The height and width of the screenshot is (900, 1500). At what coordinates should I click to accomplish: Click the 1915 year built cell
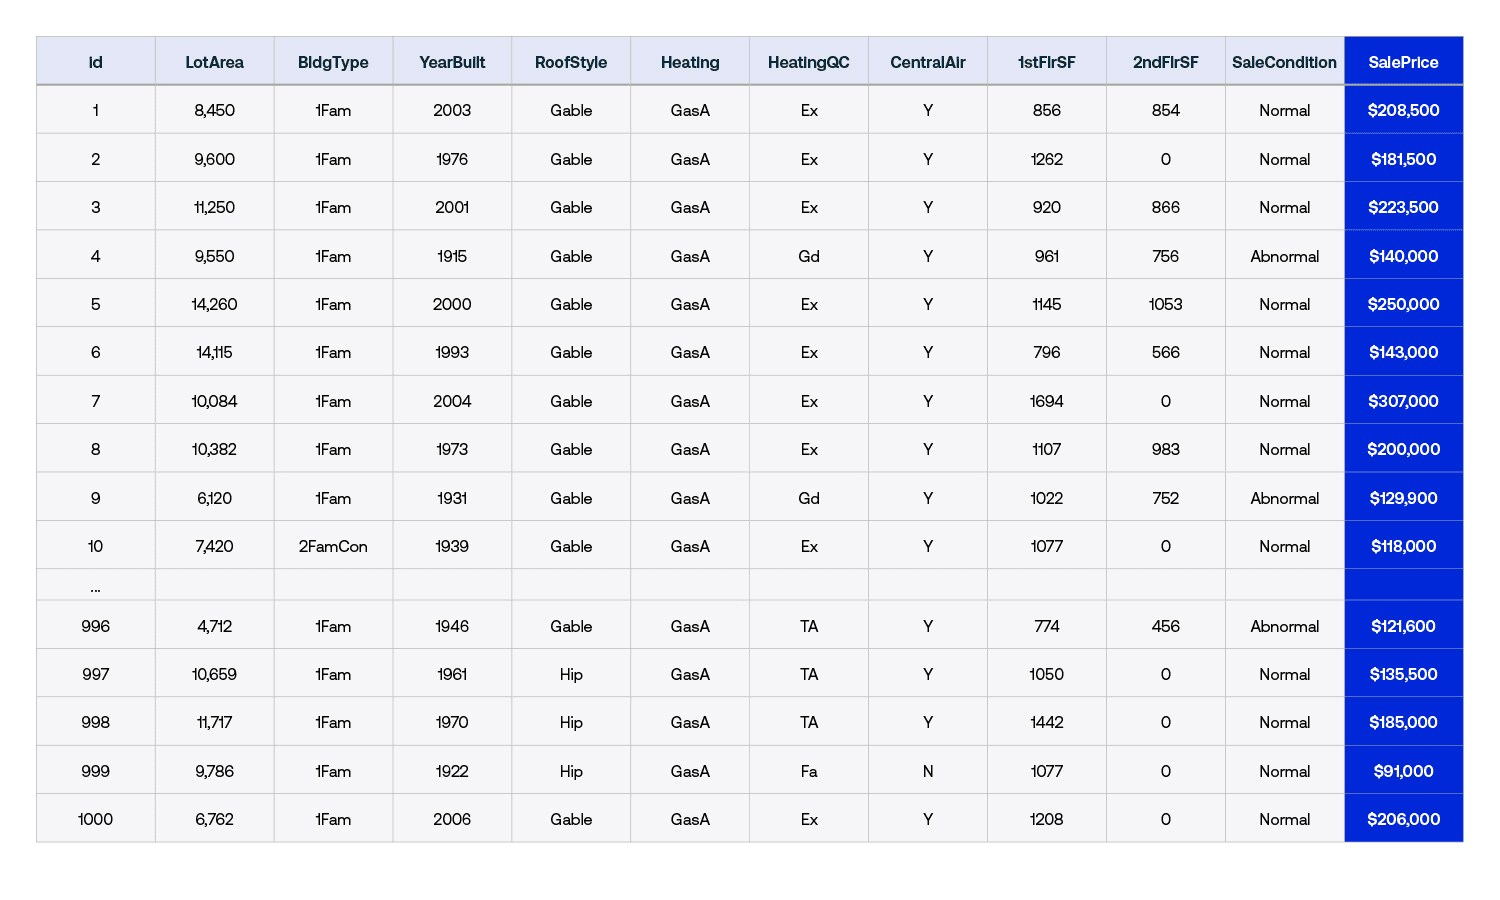452,256
